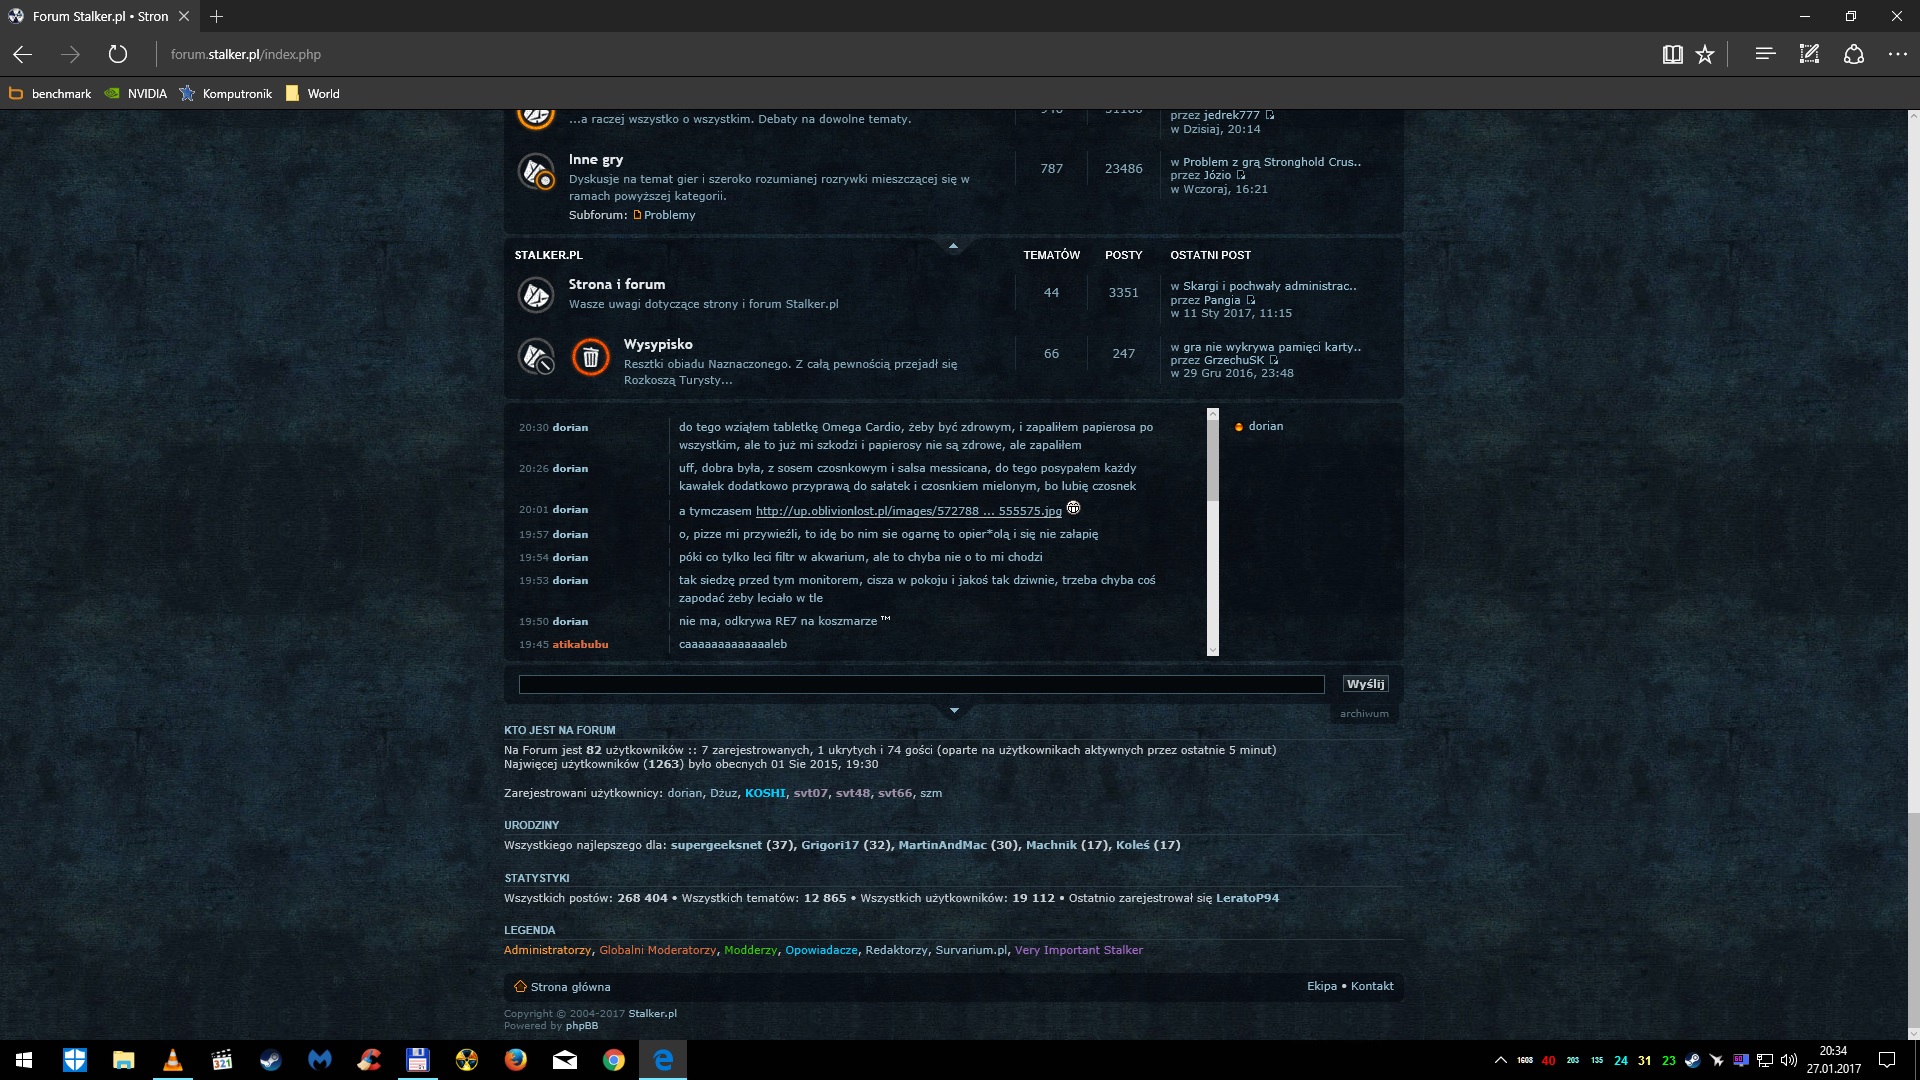Open the Problem z grą Stronghold Crus.. post
1920x1080 pixels.
(x=1272, y=162)
